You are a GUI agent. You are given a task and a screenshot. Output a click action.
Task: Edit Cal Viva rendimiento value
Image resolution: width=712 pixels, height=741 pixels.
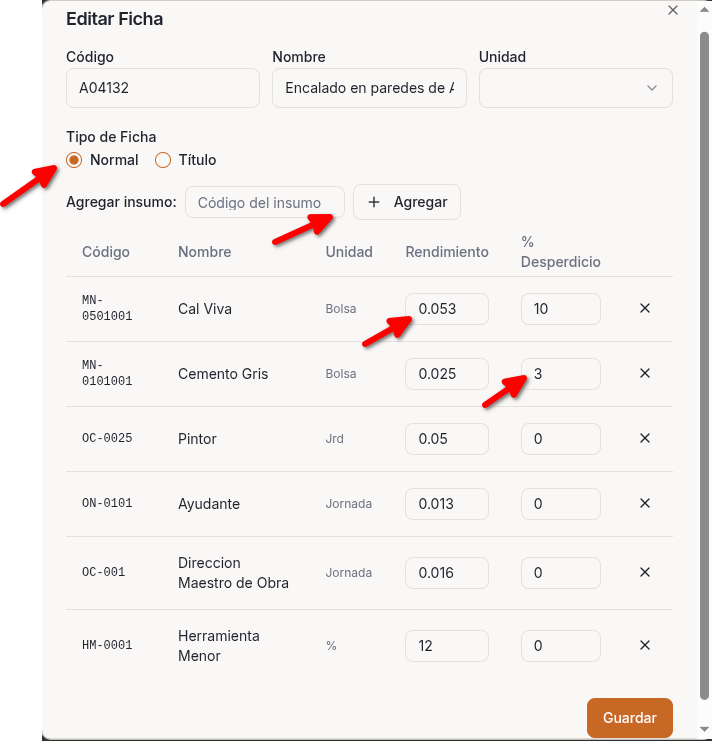point(446,309)
